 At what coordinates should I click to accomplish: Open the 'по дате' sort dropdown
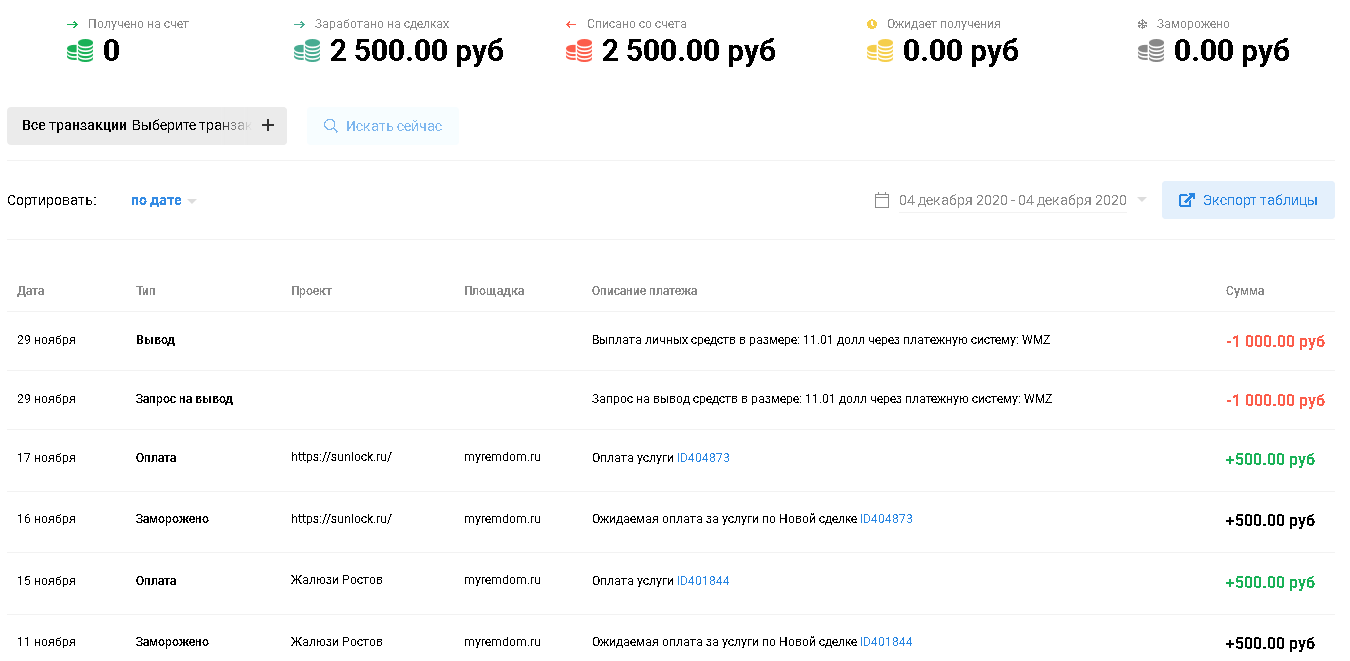(x=163, y=200)
